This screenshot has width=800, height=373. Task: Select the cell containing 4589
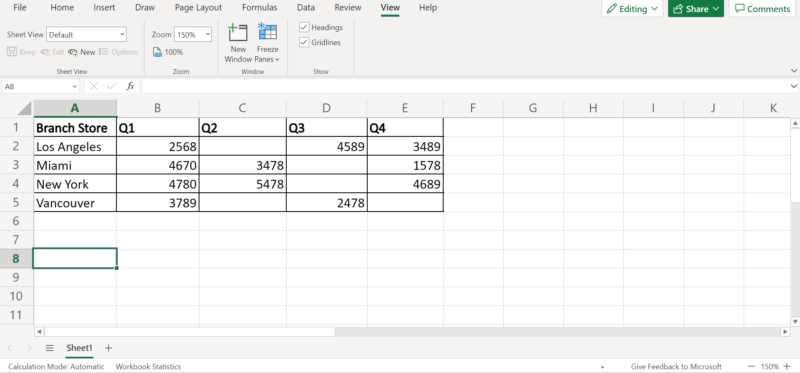tap(327, 146)
